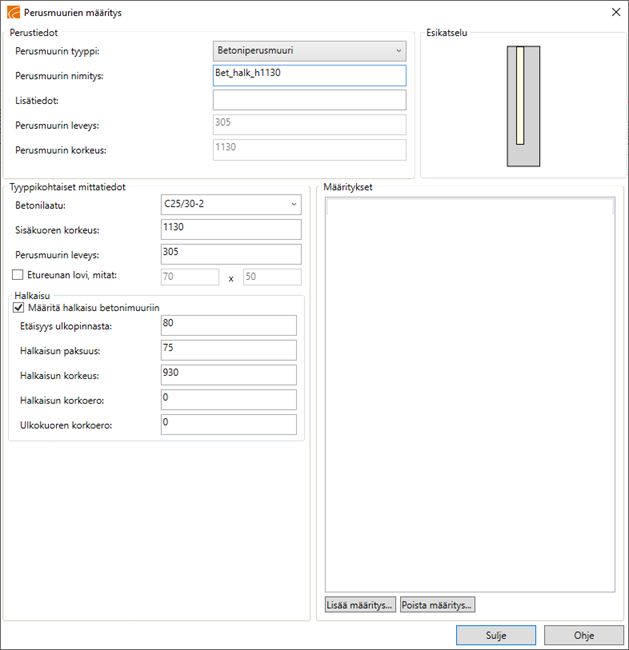Select the Sisäkuoren korkeus input field
629x650 pixels.
pos(231,229)
